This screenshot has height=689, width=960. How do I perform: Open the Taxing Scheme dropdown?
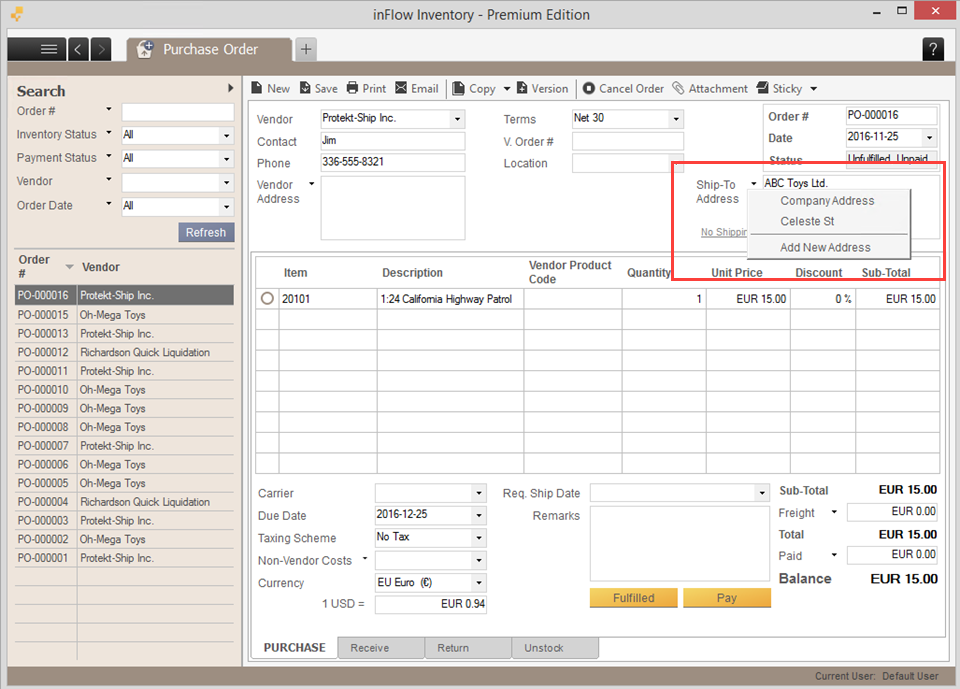tap(479, 538)
